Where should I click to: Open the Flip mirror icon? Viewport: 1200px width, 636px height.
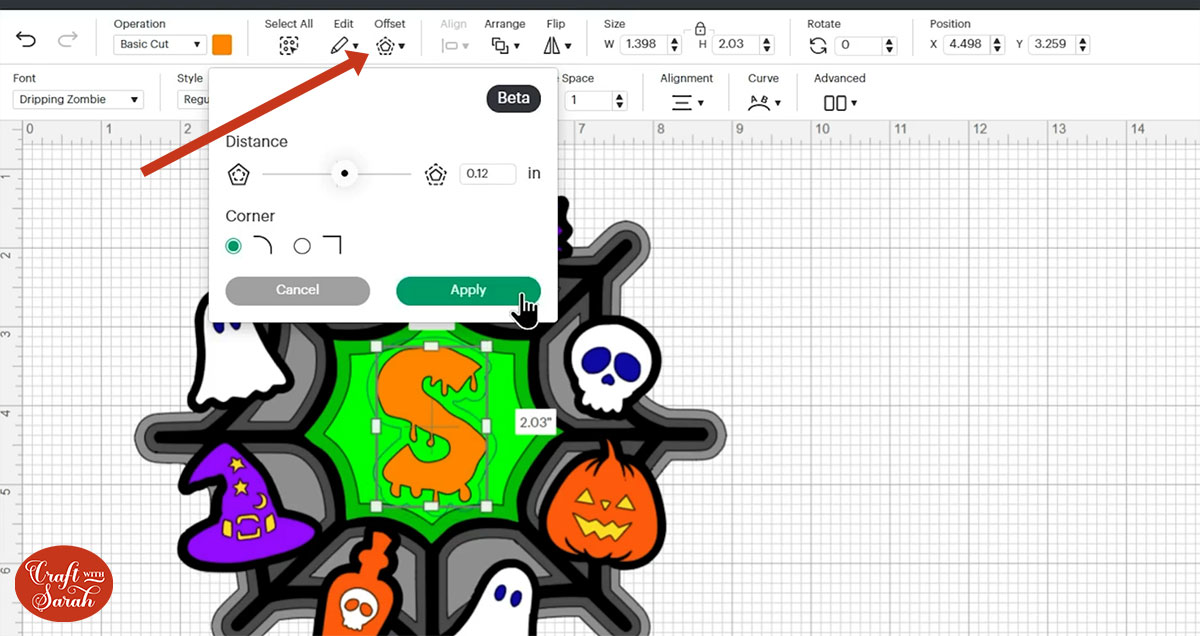coord(552,46)
